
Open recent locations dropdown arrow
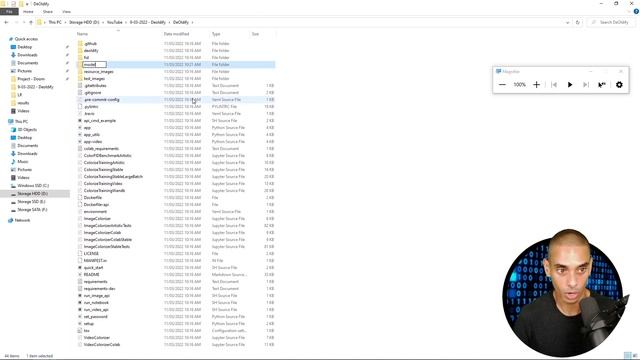coord(24,22)
